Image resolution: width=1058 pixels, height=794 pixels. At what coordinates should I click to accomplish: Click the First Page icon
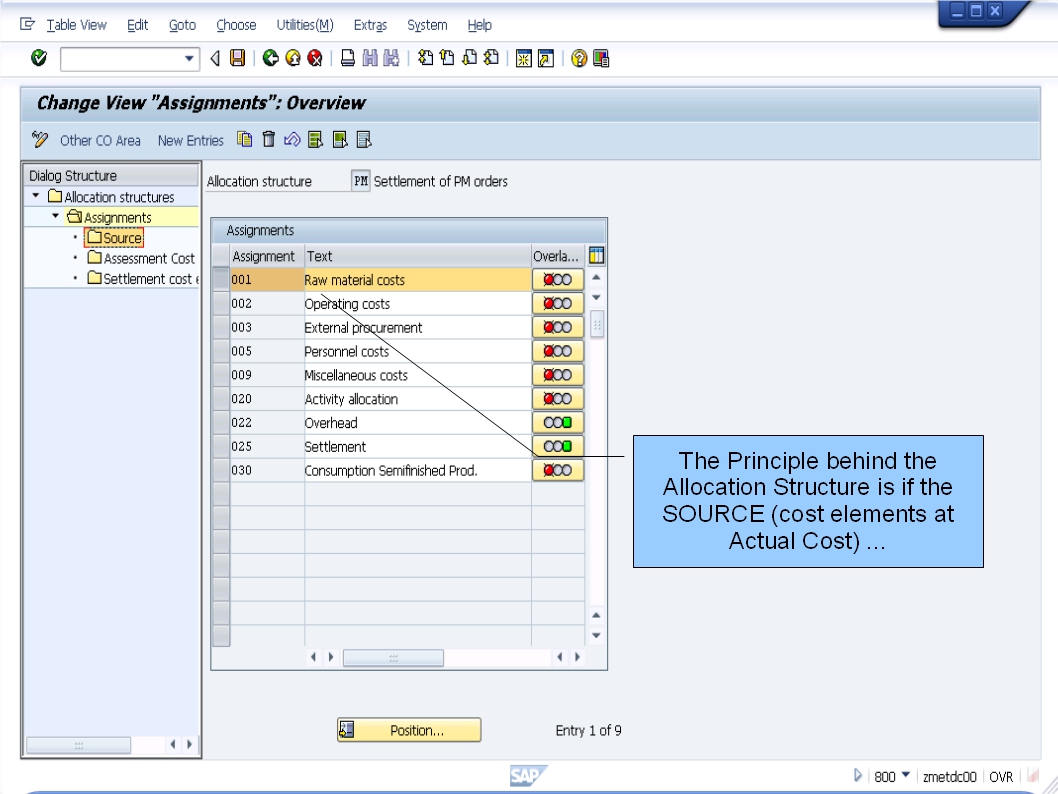[425, 58]
